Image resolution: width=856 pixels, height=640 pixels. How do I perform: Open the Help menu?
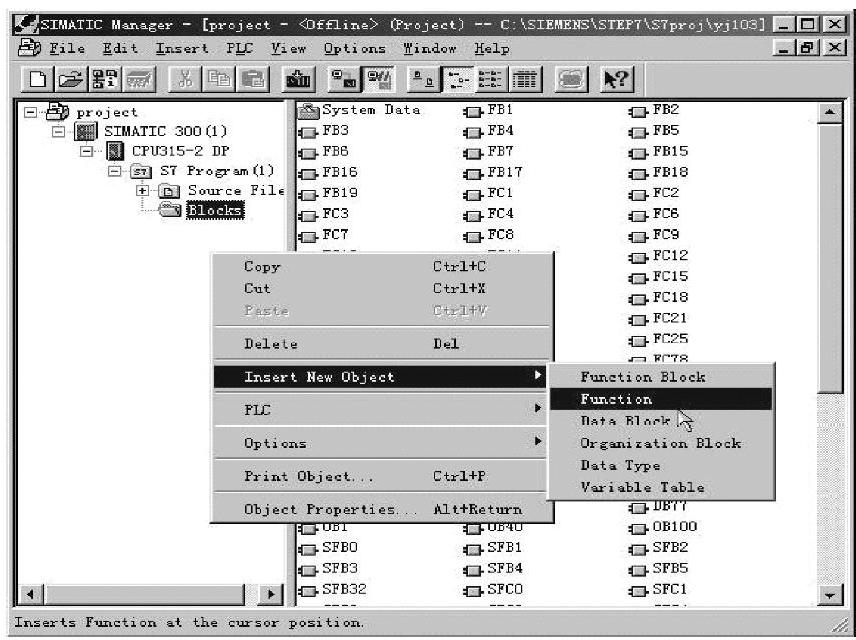[491, 49]
